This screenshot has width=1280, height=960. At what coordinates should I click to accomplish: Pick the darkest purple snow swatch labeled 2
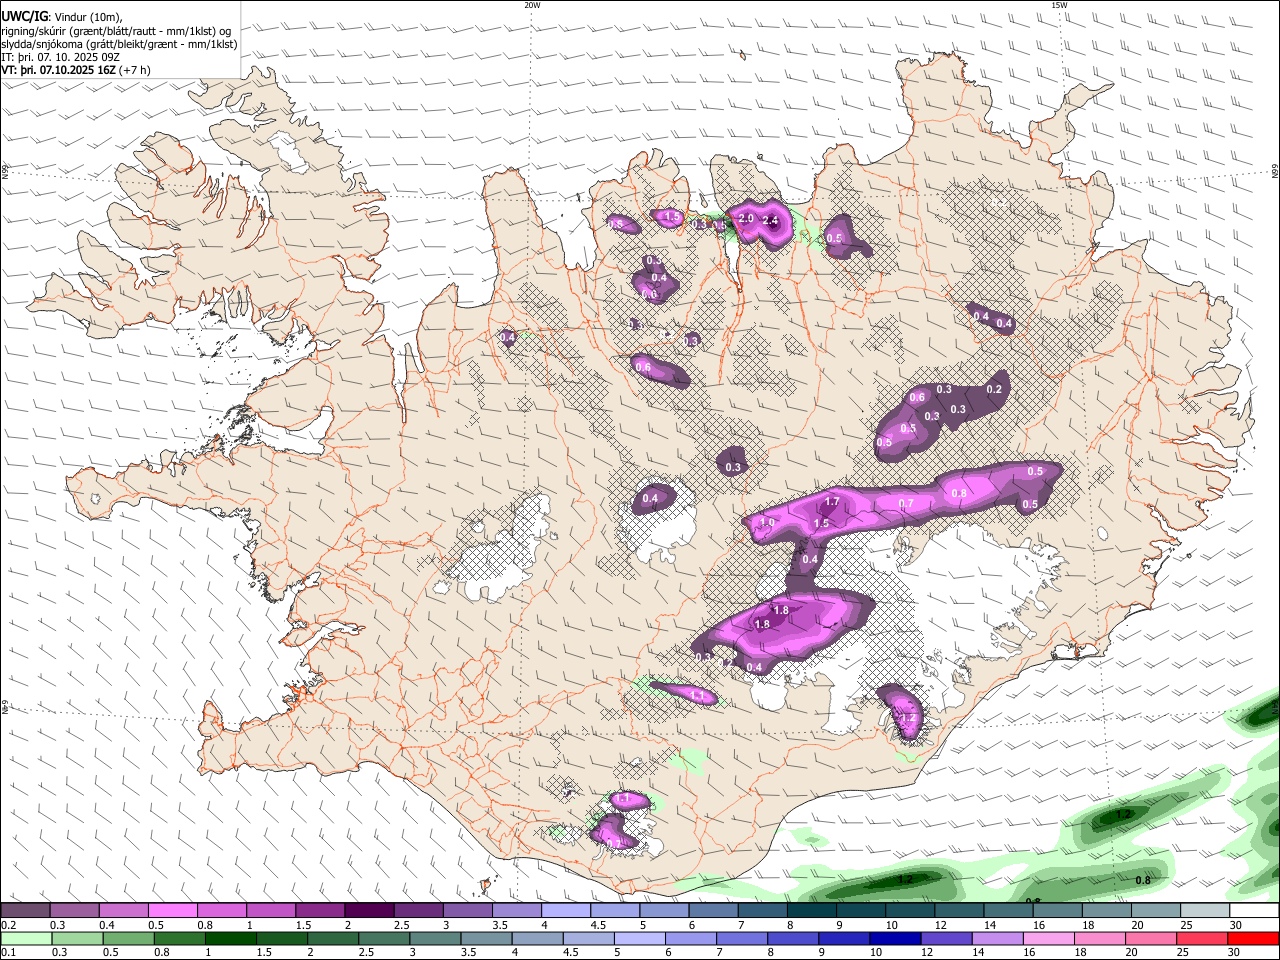[x=369, y=910]
